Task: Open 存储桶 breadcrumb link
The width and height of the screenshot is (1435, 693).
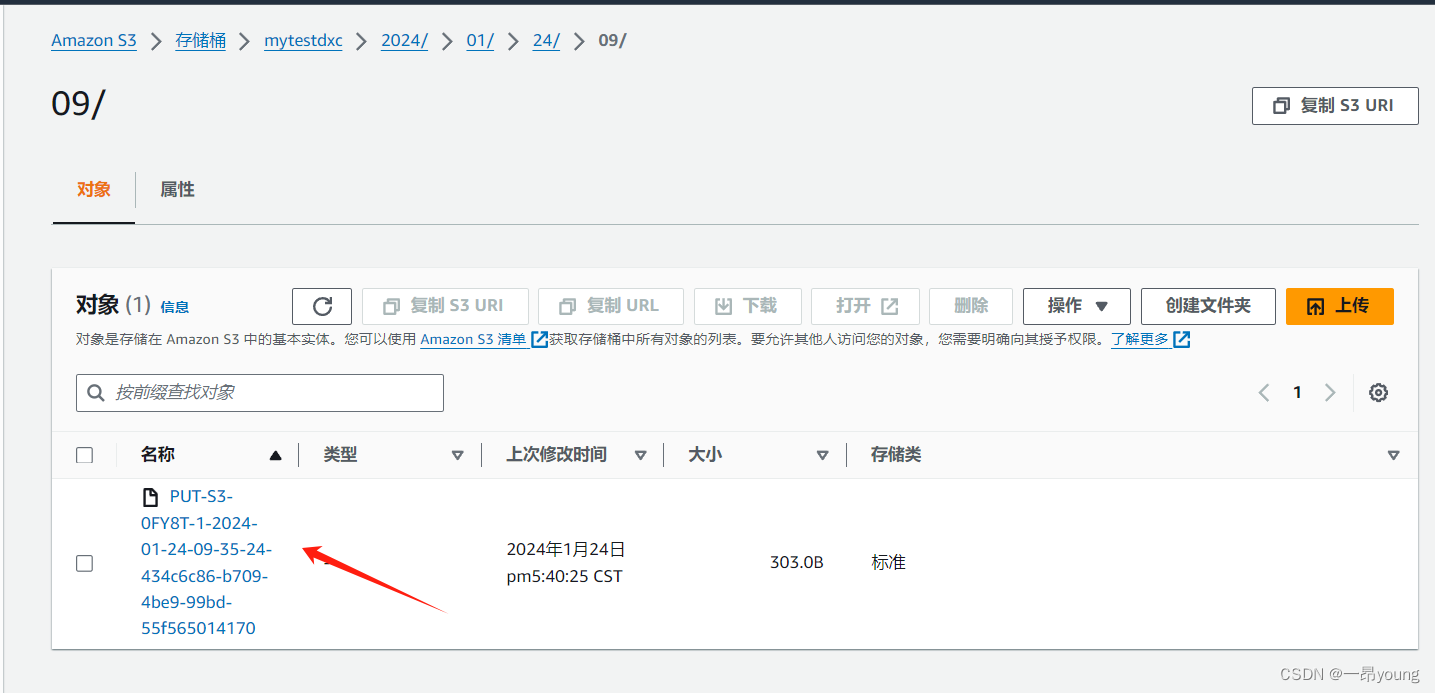Action: (x=200, y=41)
